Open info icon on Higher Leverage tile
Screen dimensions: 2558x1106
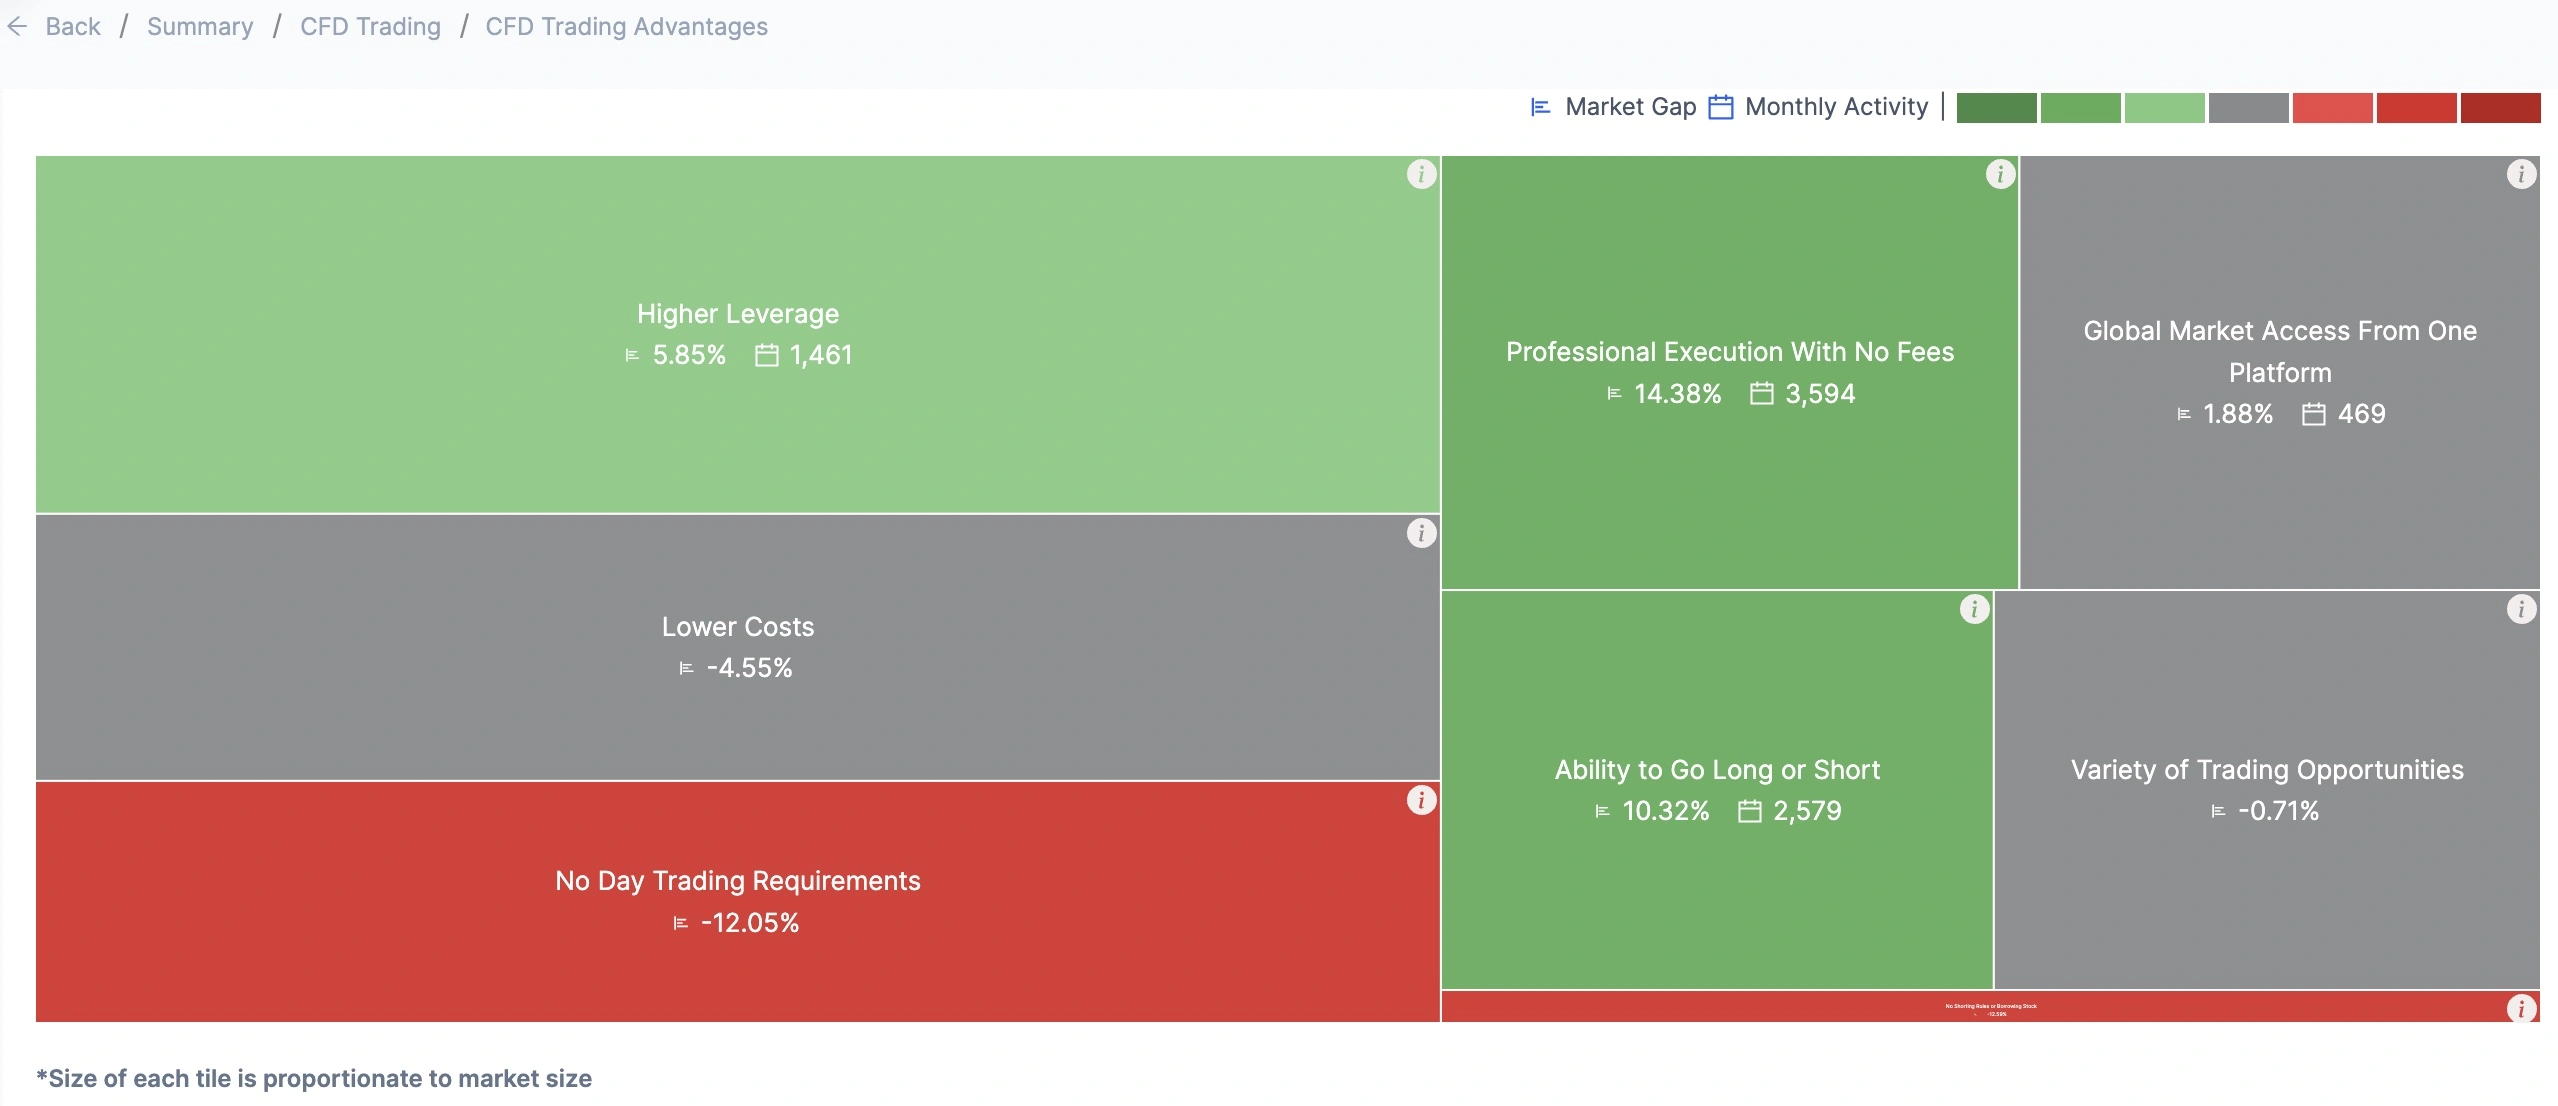pos(1421,175)
